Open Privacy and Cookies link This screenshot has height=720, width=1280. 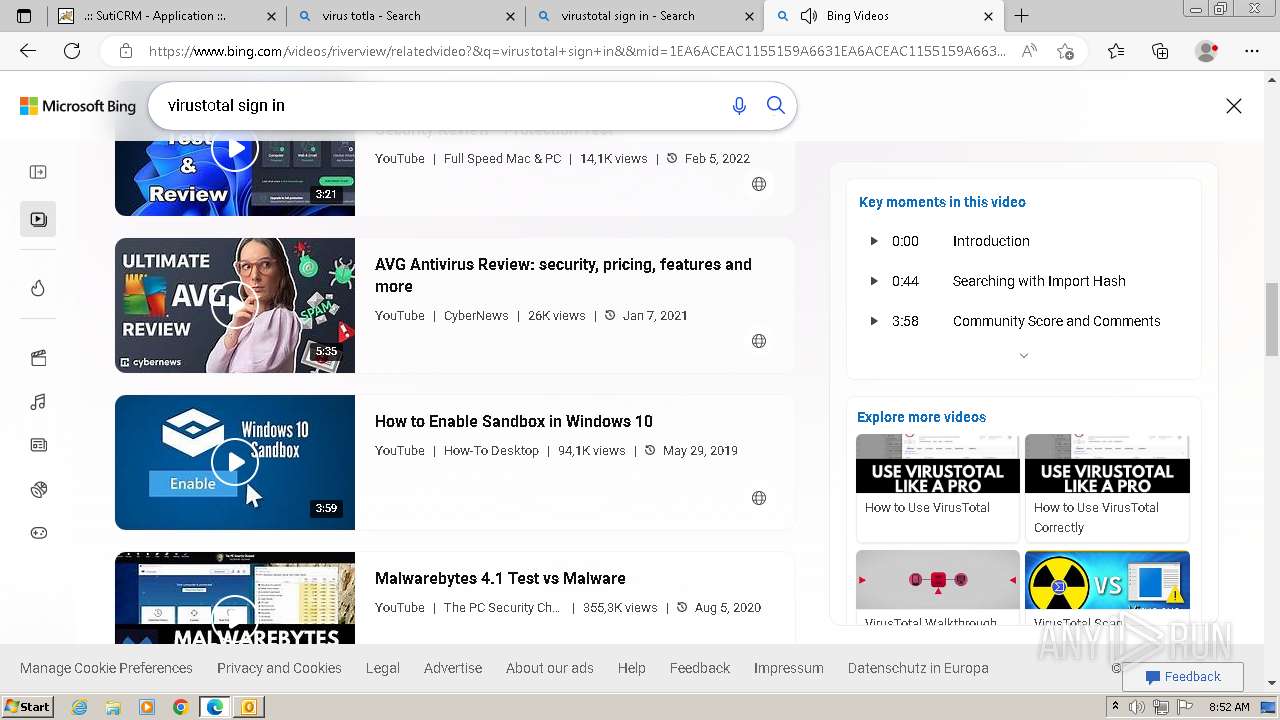[x=279, y=668]
